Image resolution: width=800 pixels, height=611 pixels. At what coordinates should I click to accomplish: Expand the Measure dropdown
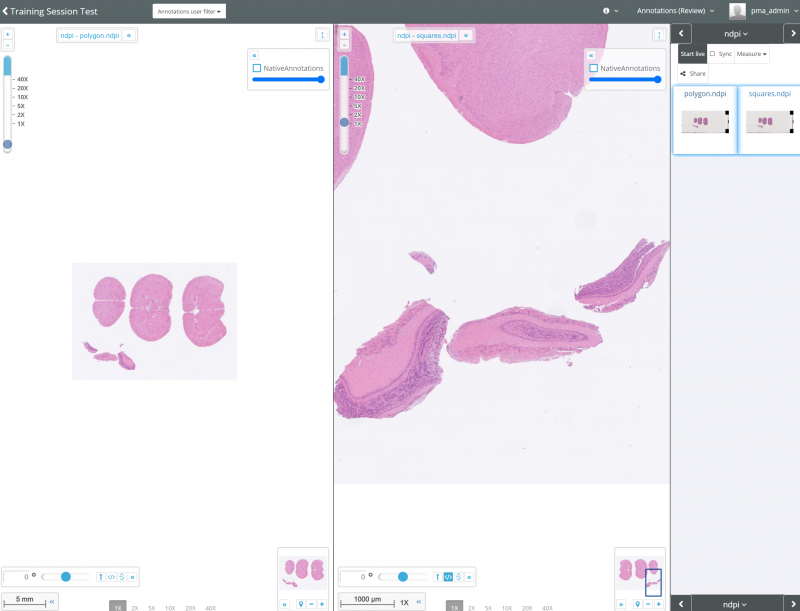point(752,53)
